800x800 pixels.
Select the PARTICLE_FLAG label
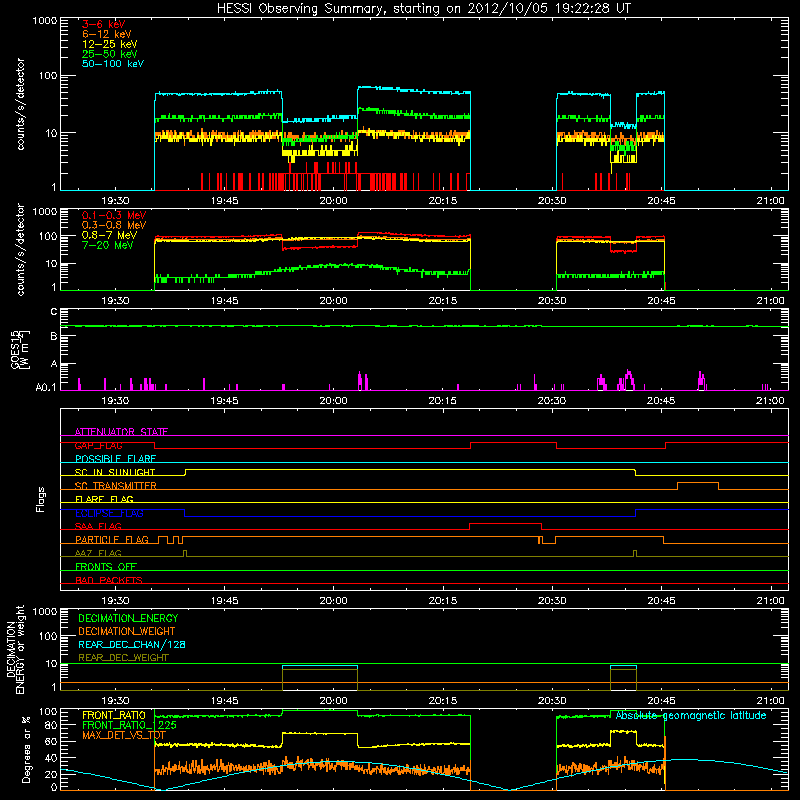(112, 539)
